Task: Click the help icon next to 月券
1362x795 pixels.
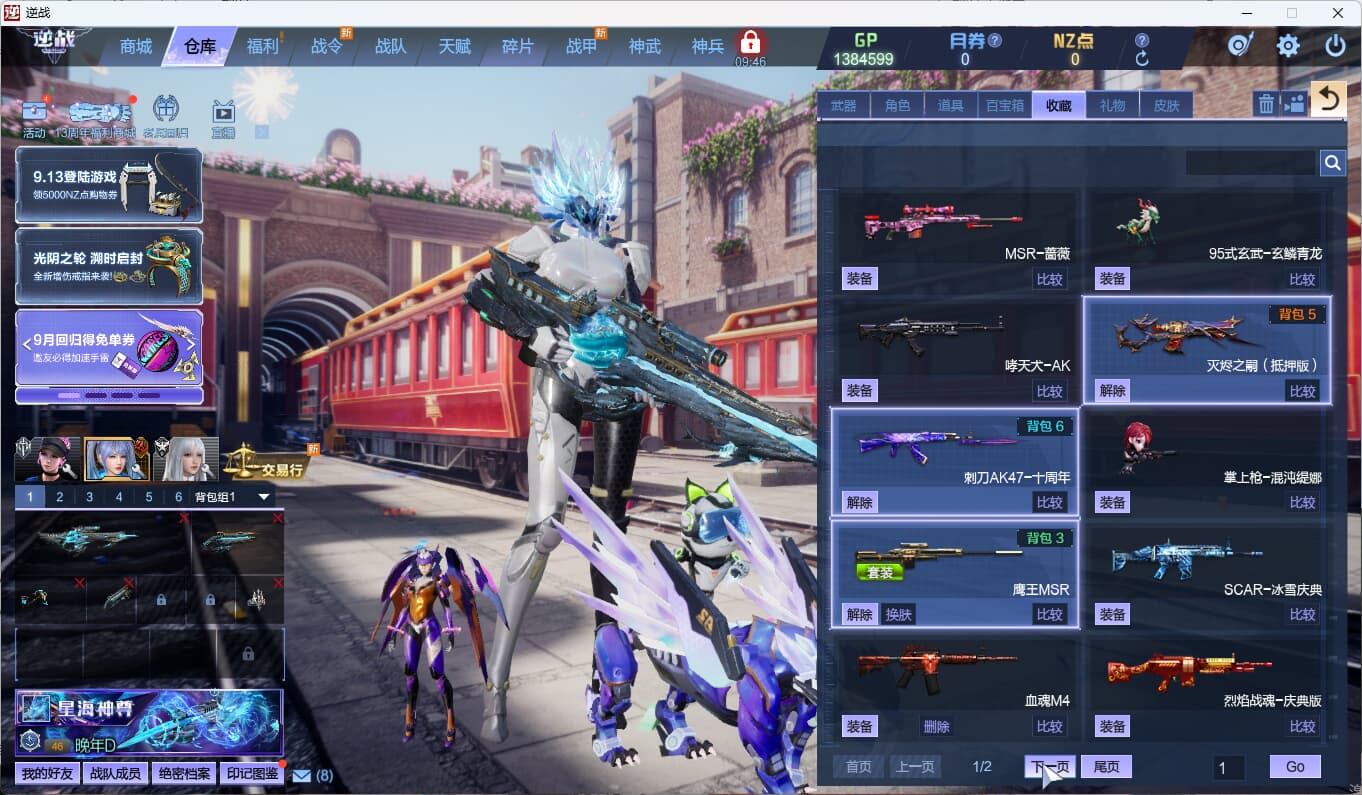Action: 994,41
